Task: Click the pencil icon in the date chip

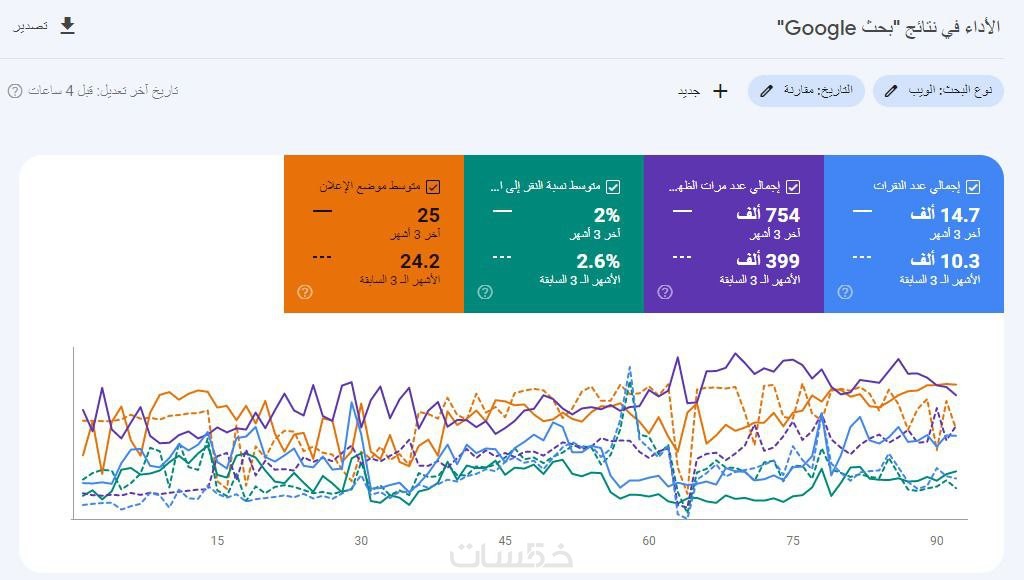Action: (x=767, y=91)
